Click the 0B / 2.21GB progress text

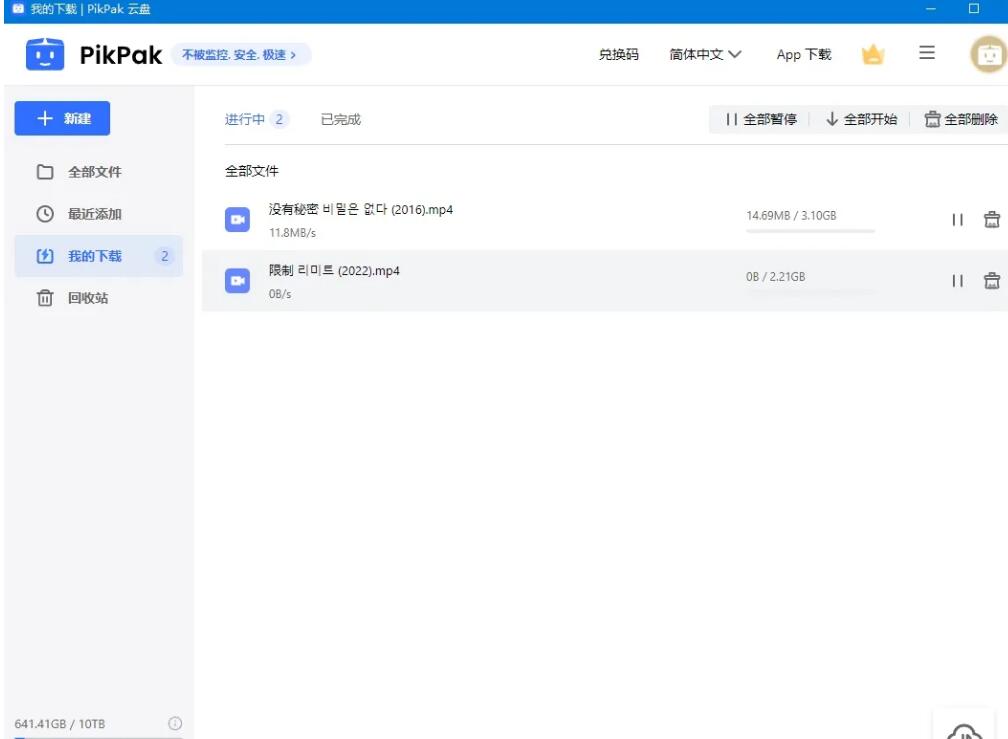point(775,277)
